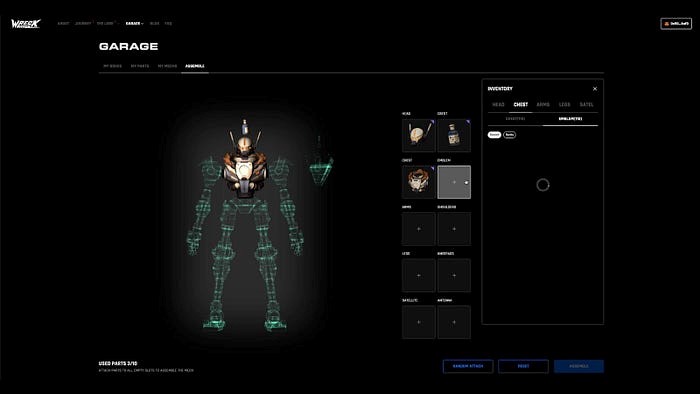Switch to the My Parts tab
The width and height of the screenshot is (700, 394).
(140, 66)
